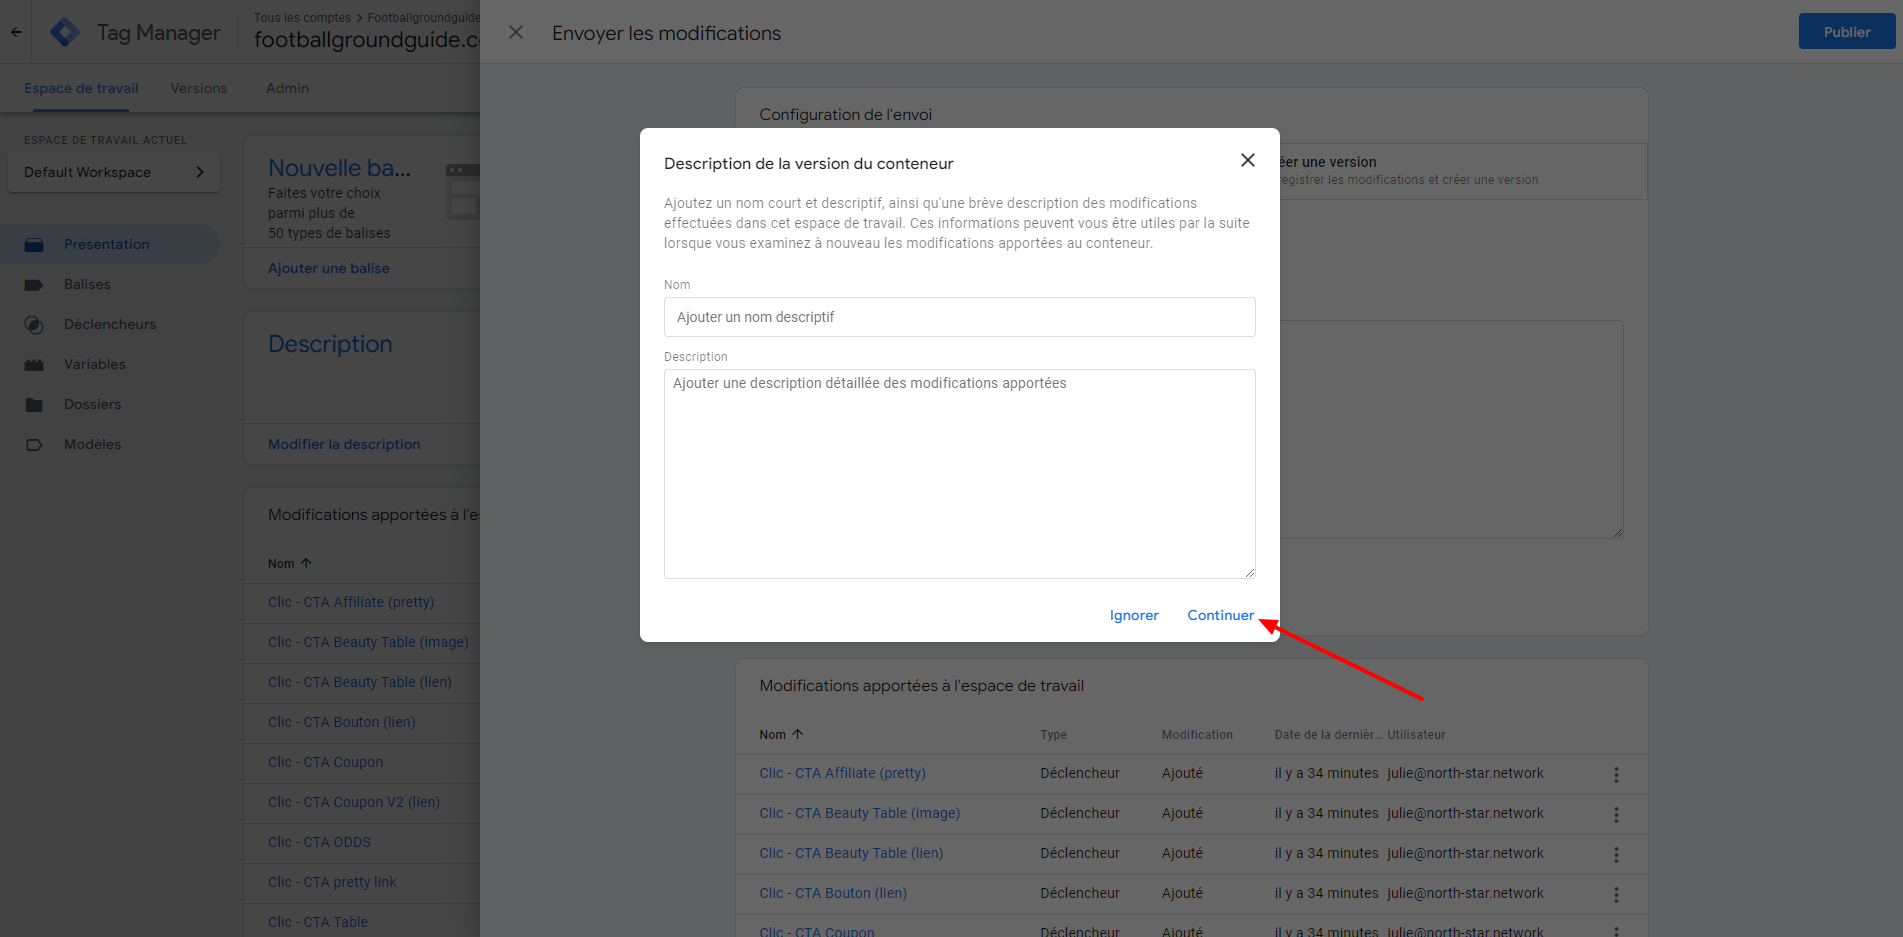This screenshot has width=1903, height=937.
Task: Select Variables in the left navigation
Action: [x=95, y=364]
